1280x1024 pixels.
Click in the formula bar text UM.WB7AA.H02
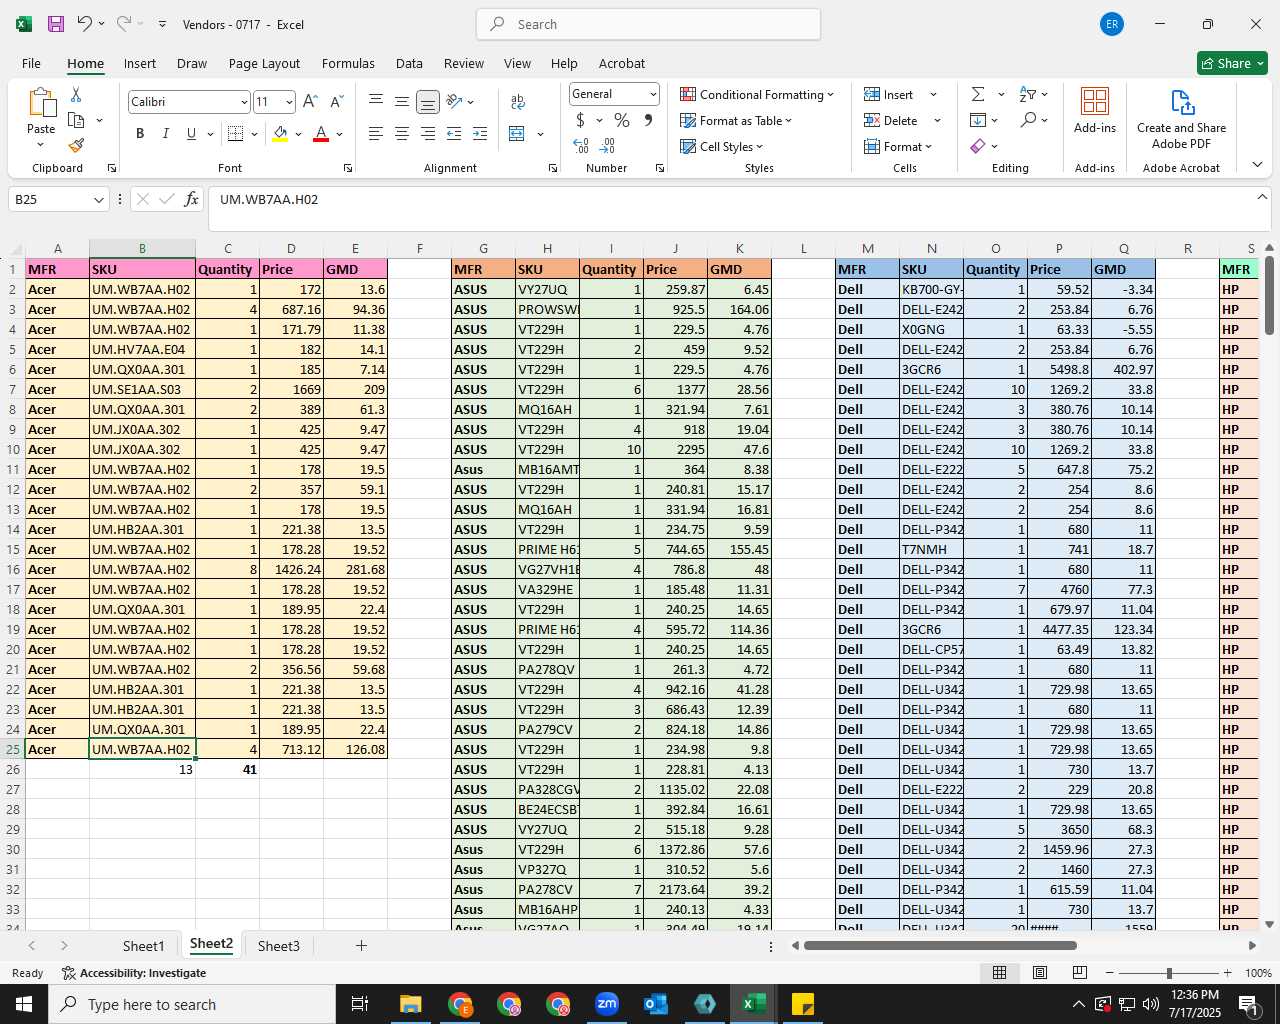(269, 200)
